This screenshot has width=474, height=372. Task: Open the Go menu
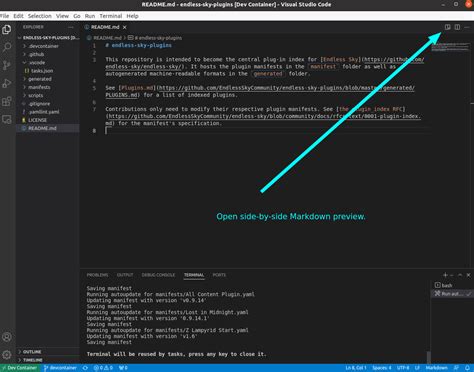point(77,16)
